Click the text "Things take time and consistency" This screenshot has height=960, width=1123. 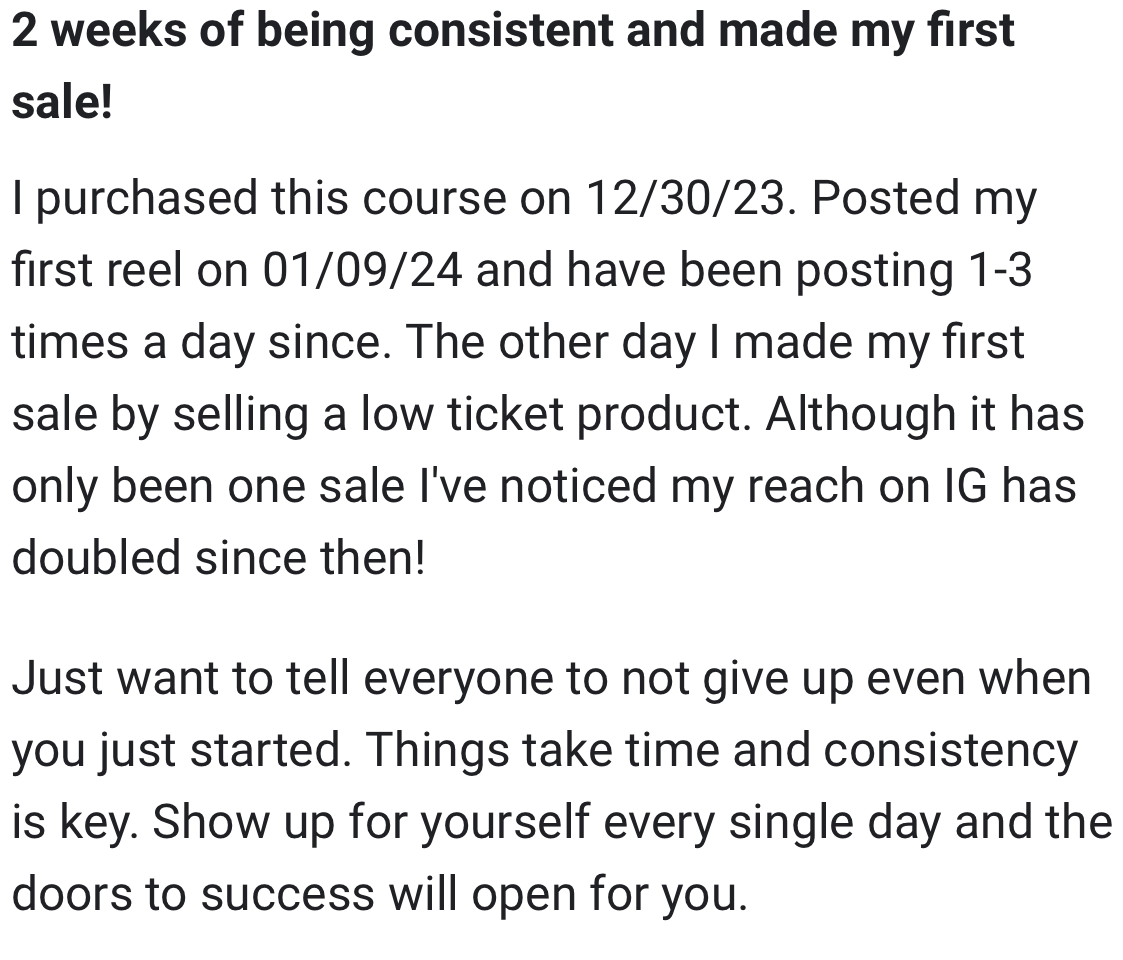[723, 752]
